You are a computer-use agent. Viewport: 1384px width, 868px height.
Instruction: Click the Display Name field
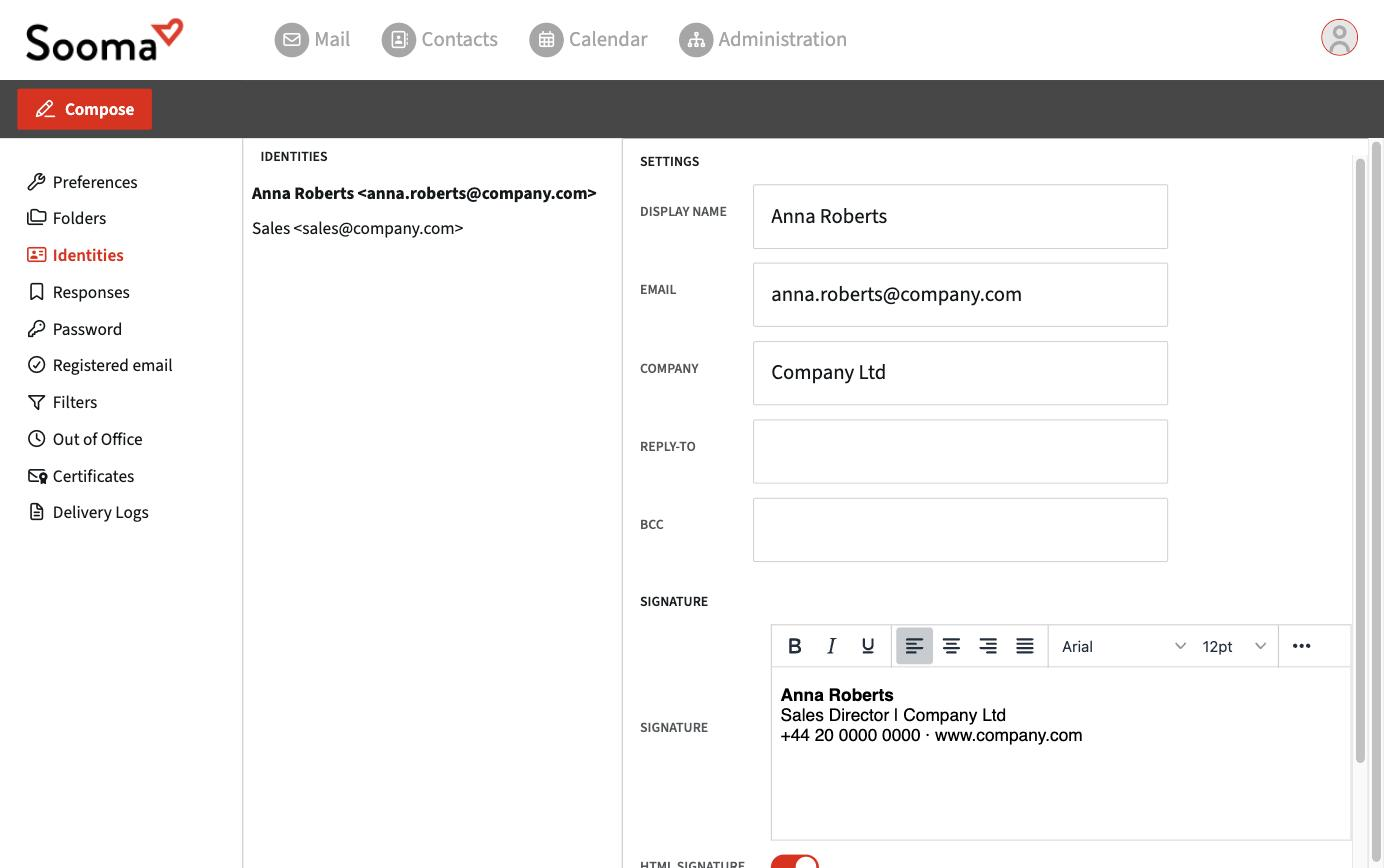click(x=960, y=216)
